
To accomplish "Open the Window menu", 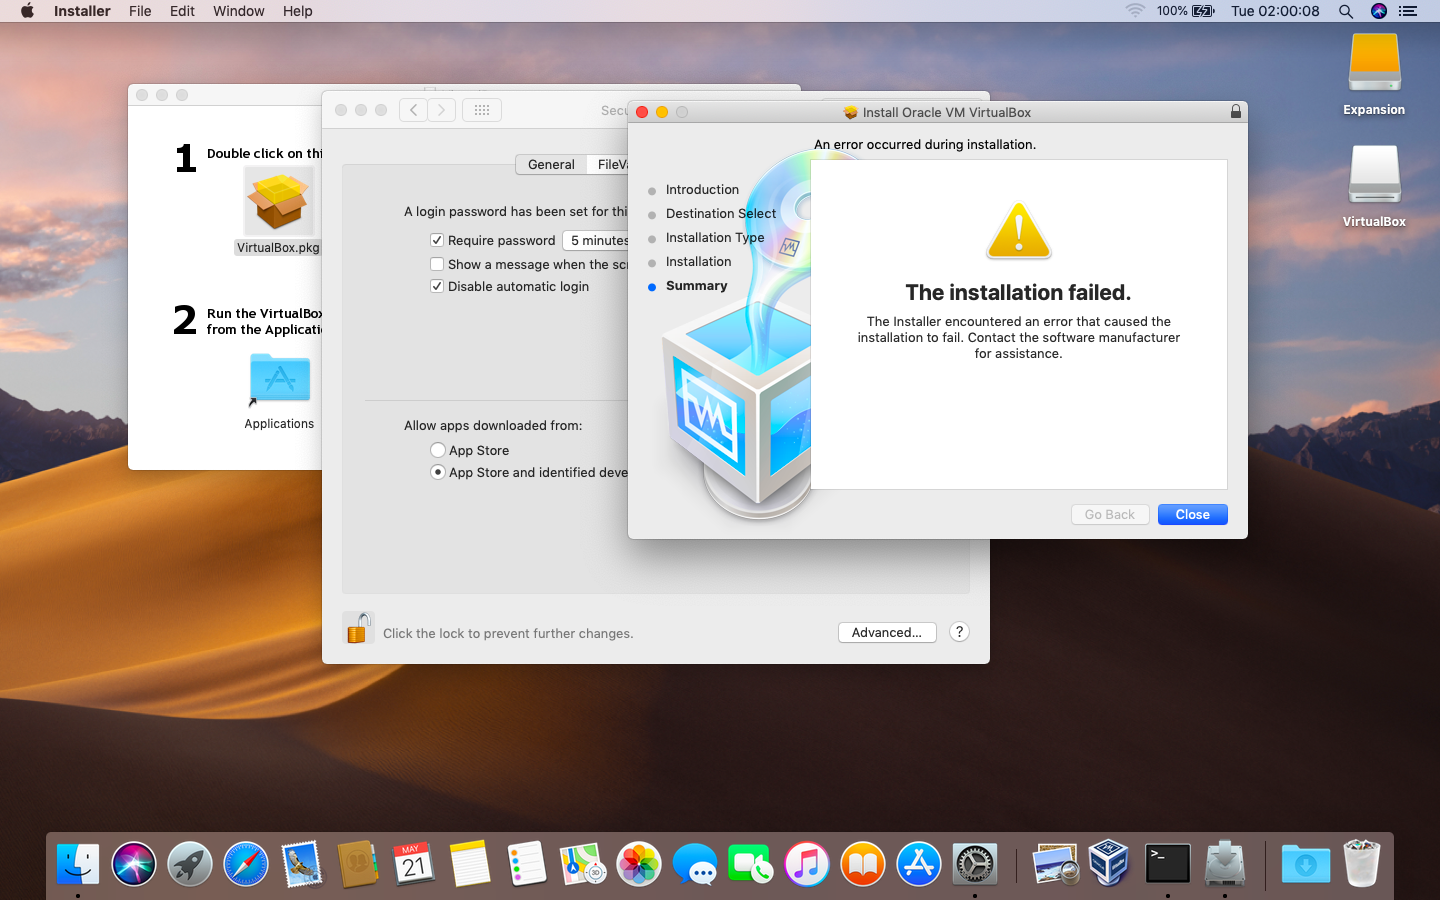I will coord(239,11).
